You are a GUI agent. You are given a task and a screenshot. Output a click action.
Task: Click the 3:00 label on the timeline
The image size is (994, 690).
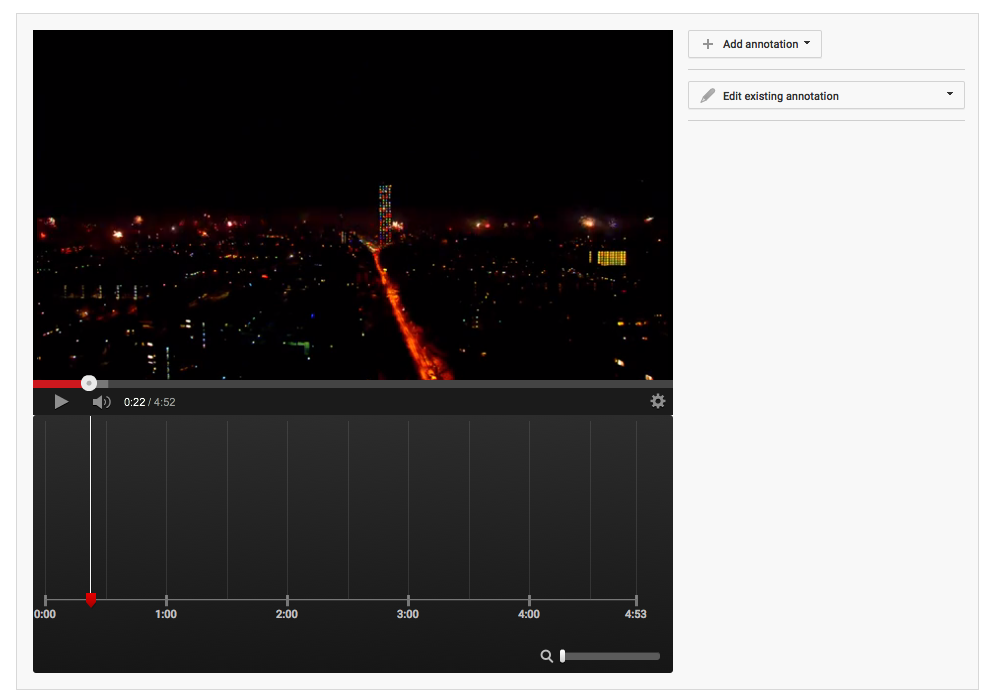pyautogui.click(x=408, y=614)
